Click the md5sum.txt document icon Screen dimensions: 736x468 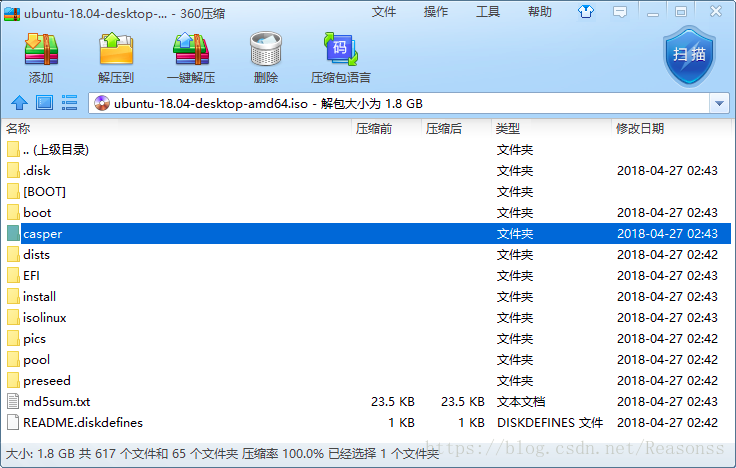click(14, 401)
